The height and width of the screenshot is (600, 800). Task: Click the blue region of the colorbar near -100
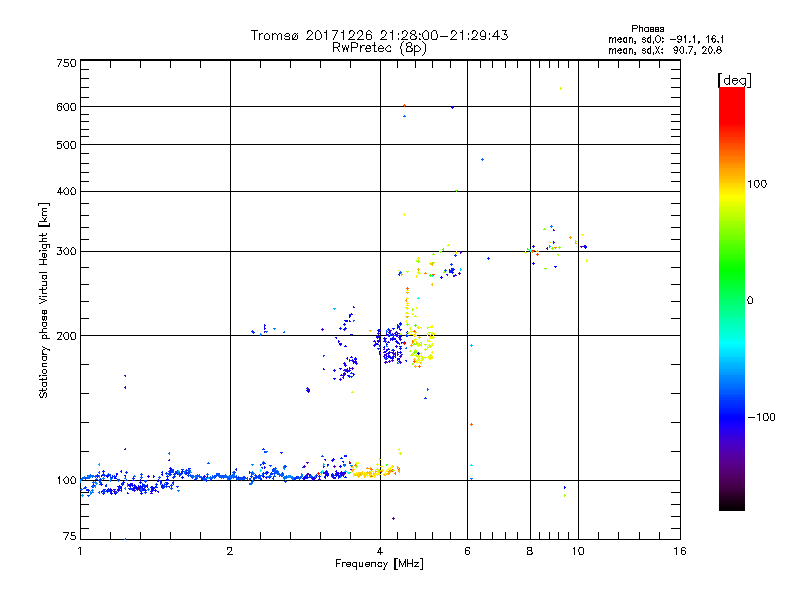[x=732, y=416]
